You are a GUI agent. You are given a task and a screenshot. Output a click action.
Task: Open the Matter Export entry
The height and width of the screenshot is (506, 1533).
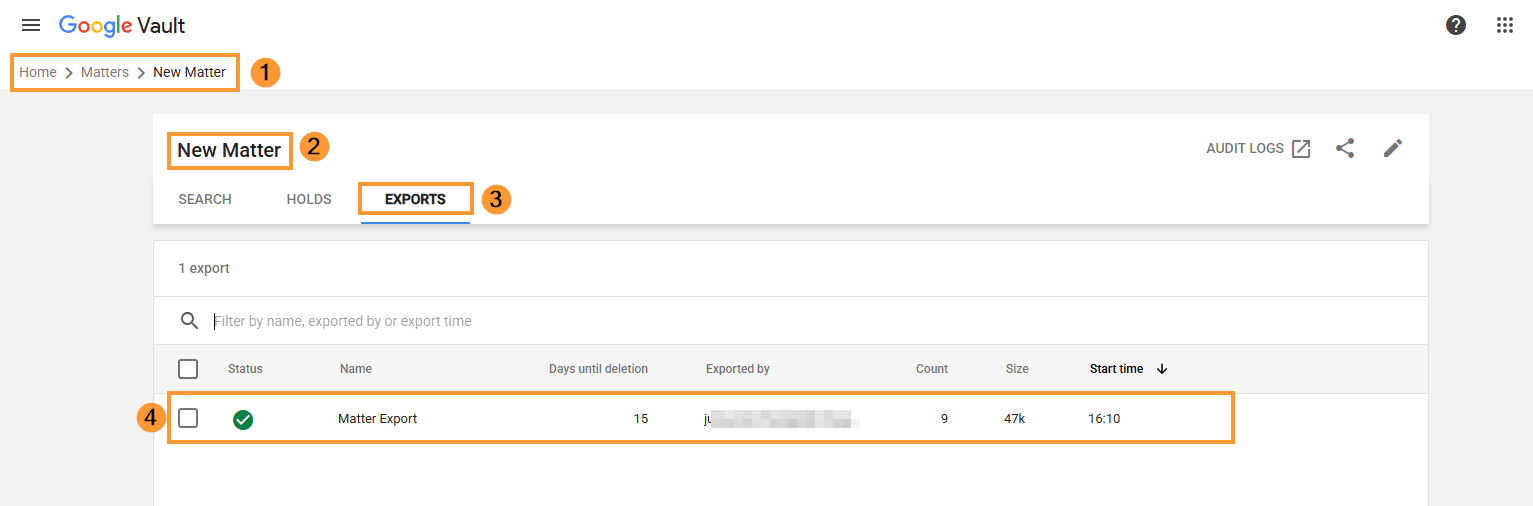coord(378,419)
